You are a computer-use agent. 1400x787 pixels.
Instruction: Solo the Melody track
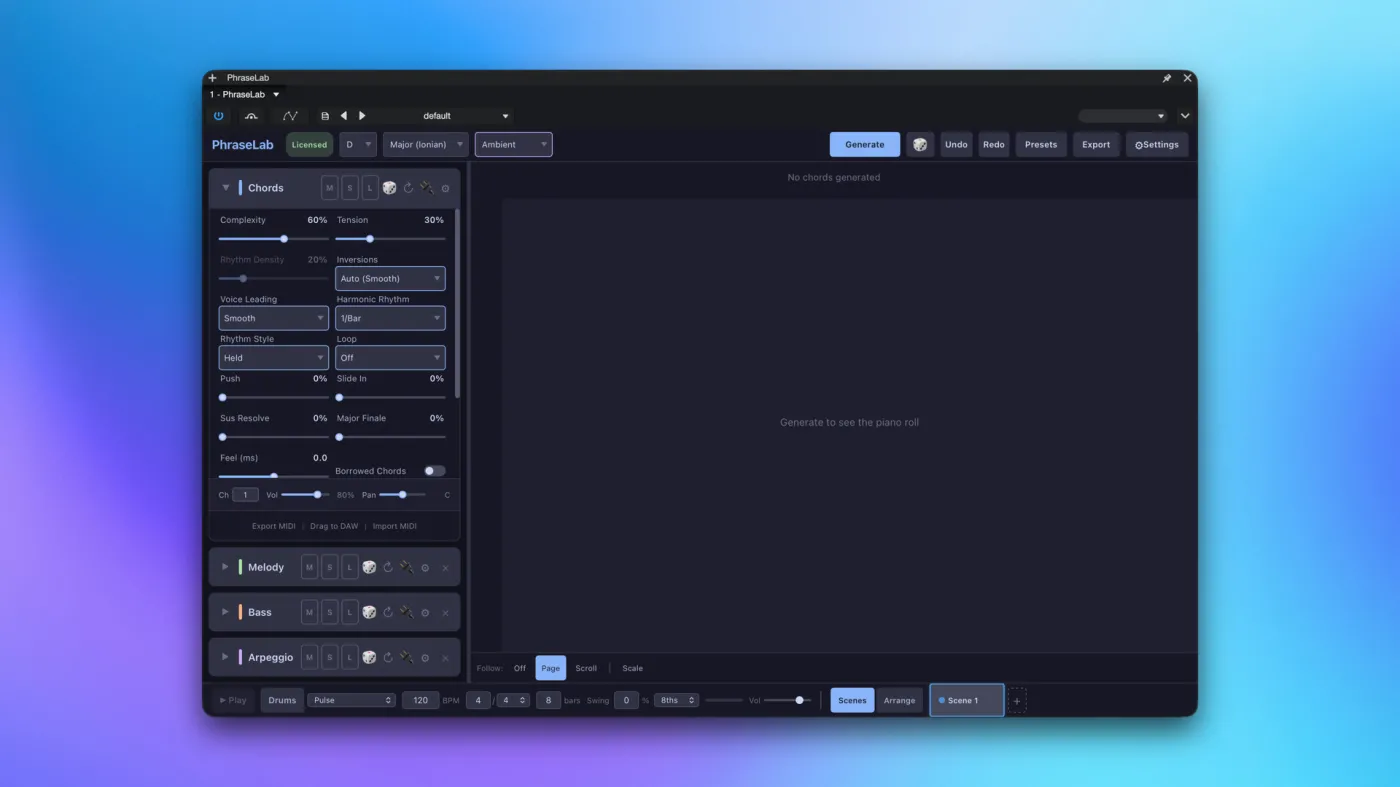click(x=330, y=567)
